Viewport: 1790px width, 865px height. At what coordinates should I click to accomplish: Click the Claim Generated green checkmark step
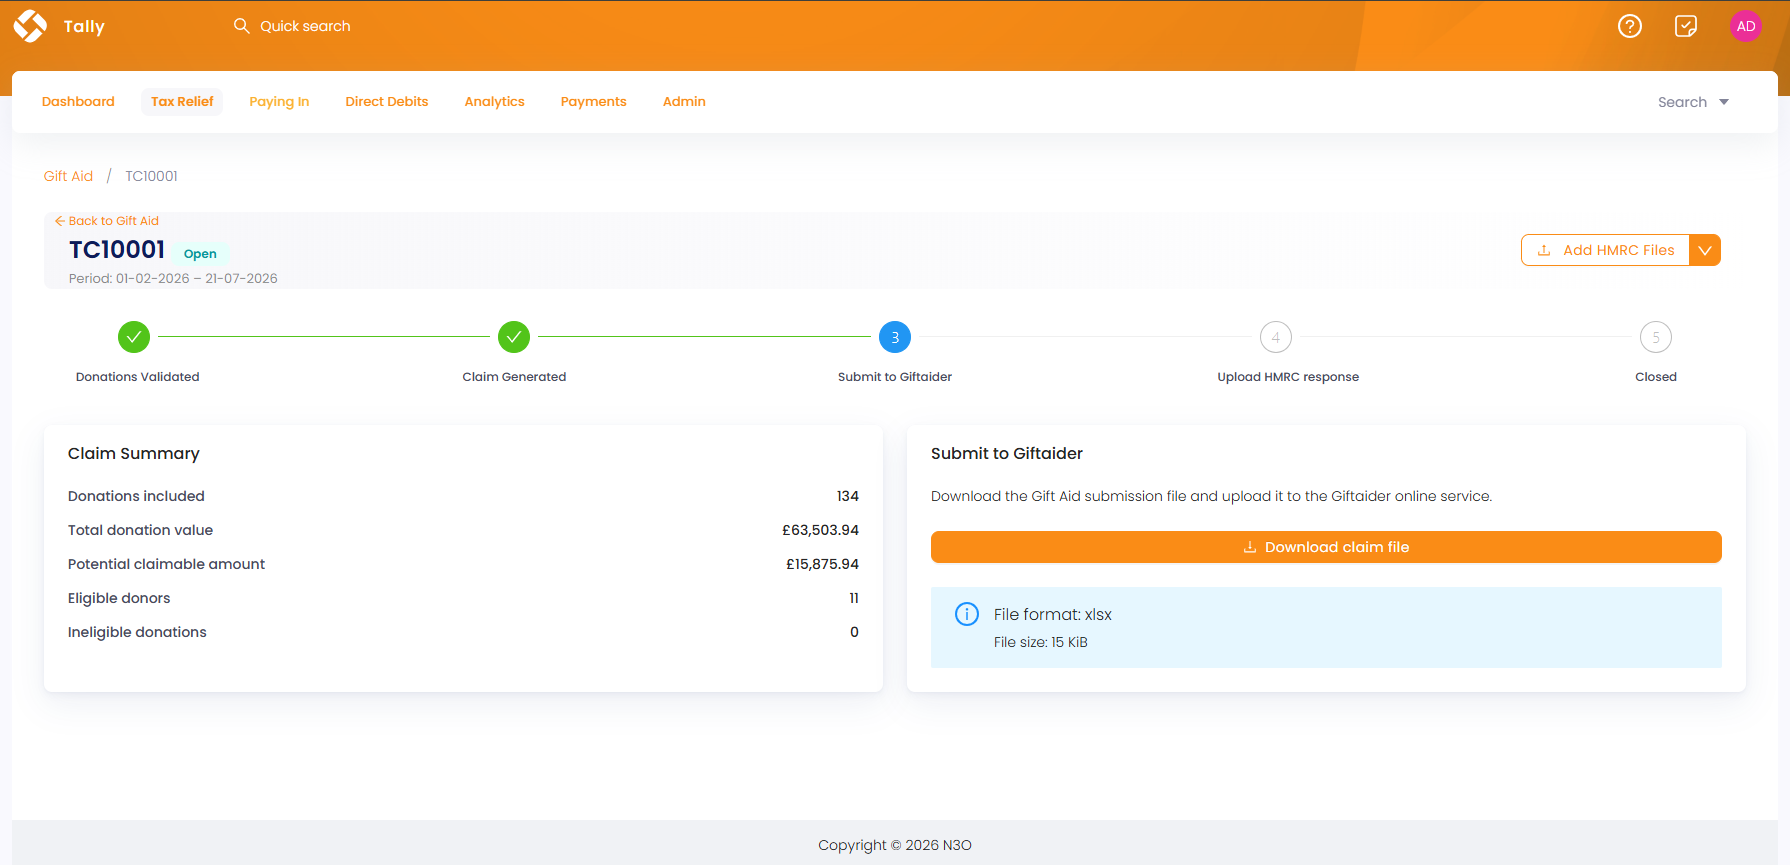point(514,337)
